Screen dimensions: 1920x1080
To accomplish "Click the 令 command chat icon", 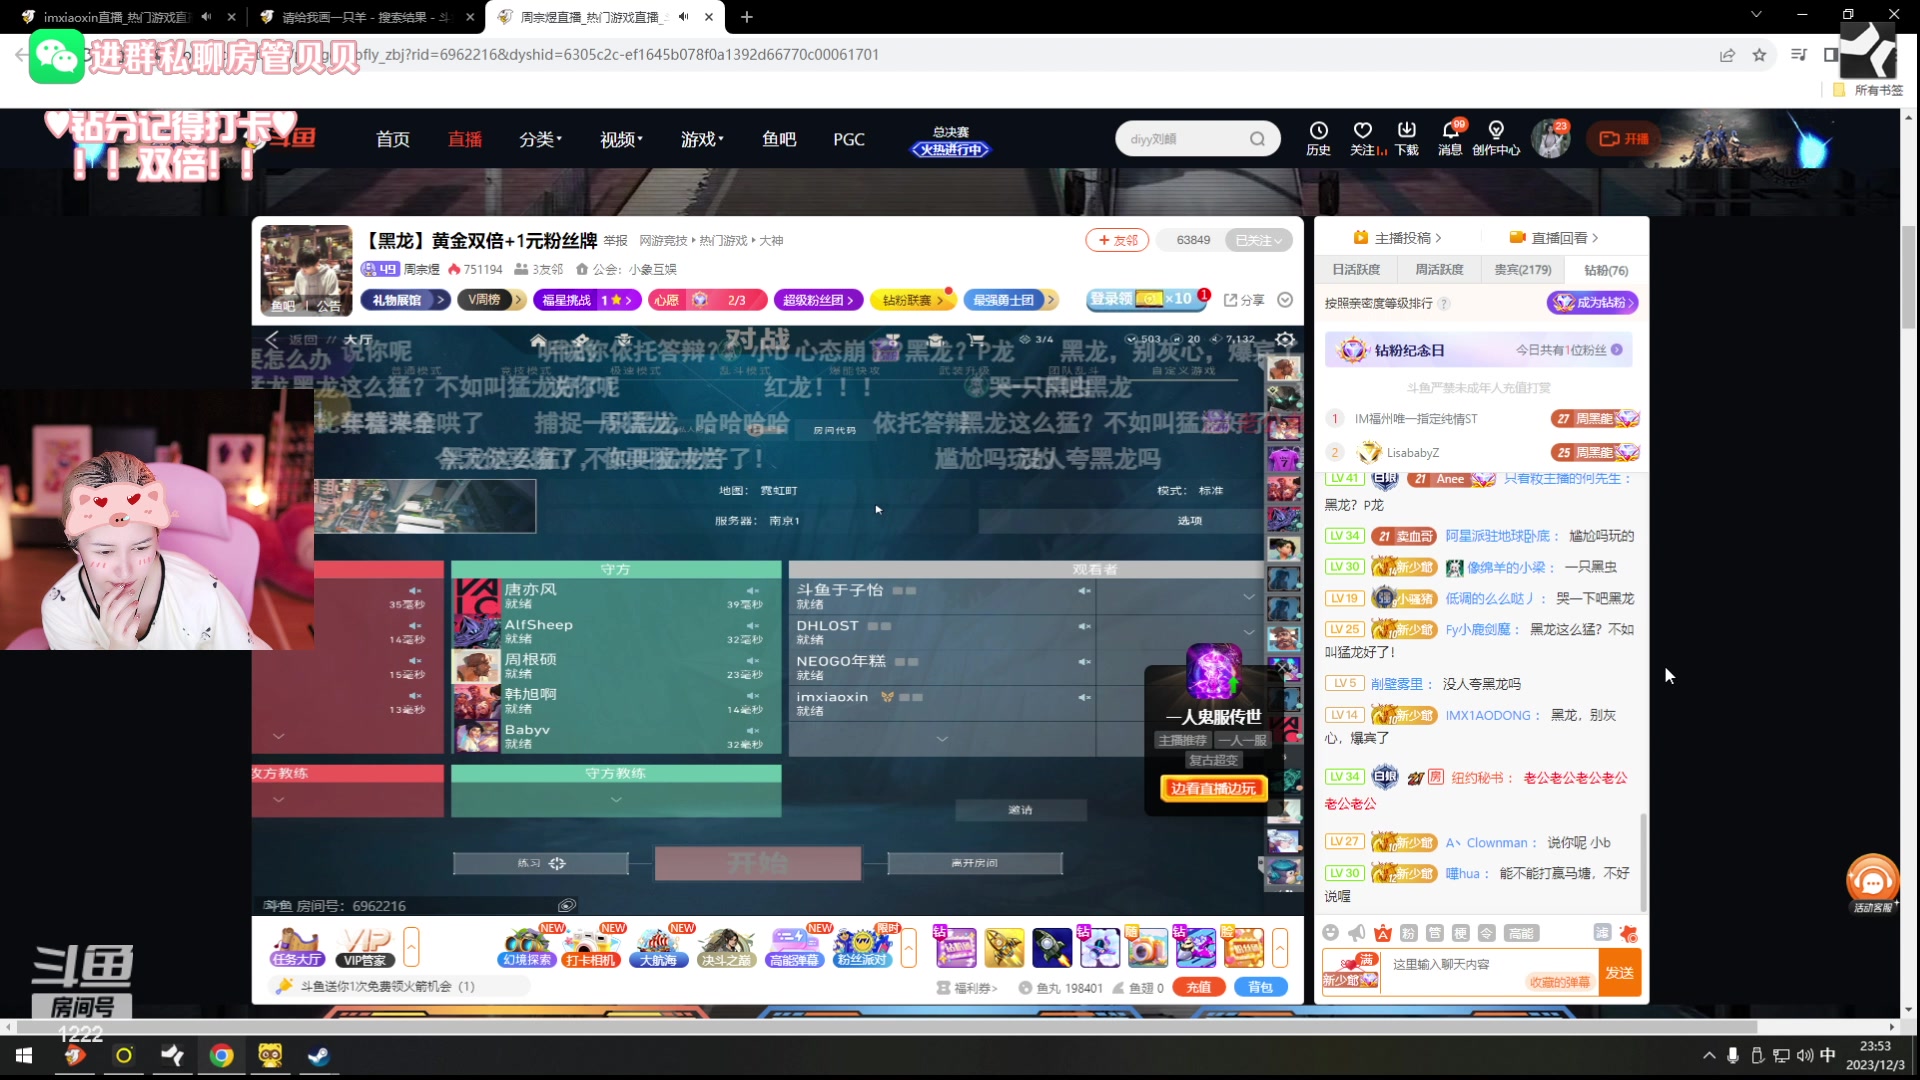I will 1487,933.
